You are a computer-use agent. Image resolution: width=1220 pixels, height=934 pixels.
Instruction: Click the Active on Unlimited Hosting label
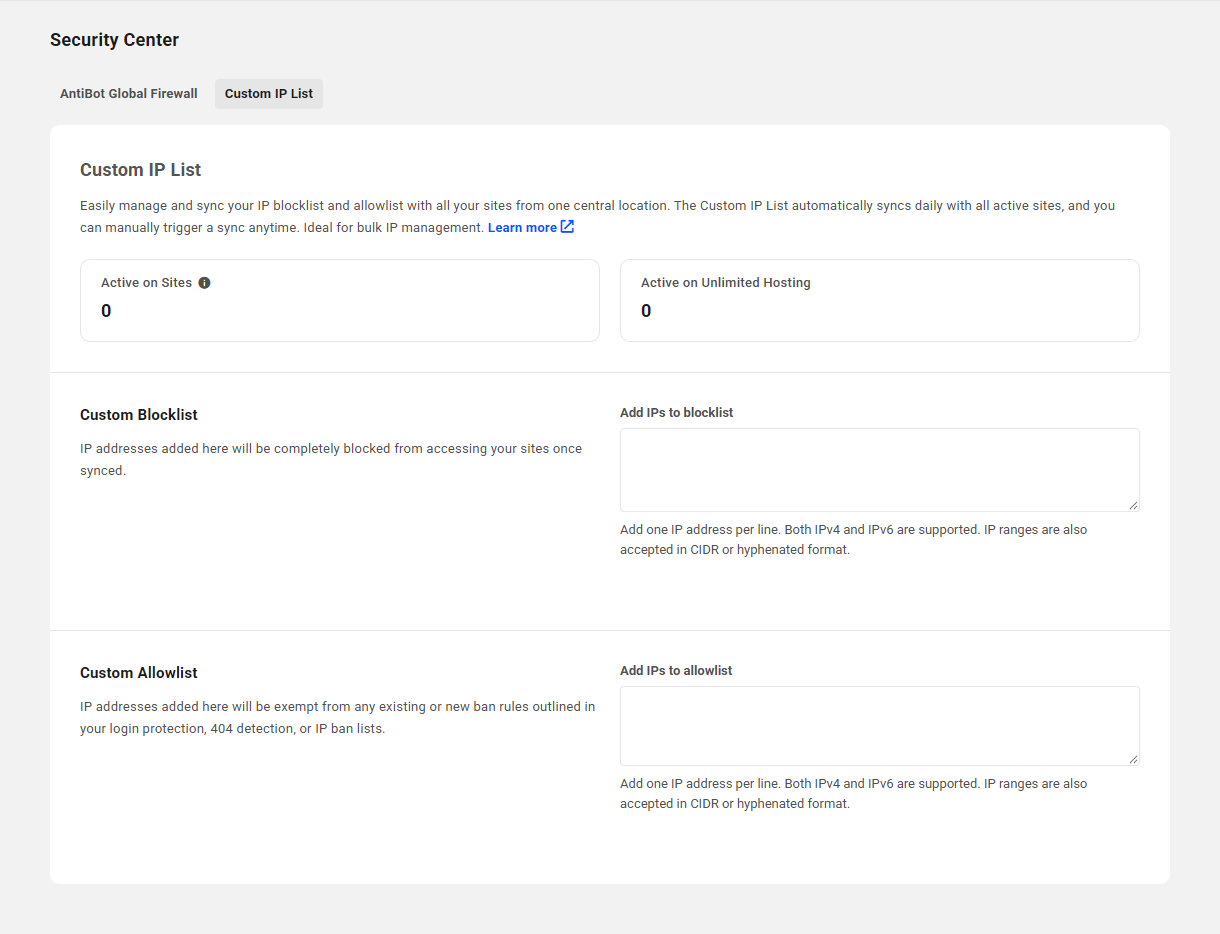(x=726, y=283)
